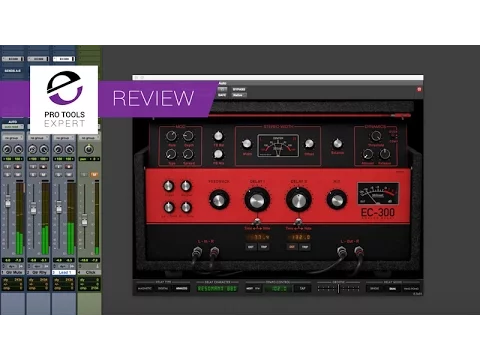
Task: Click the Host tempo button
Action: pyautogui.click(x=249, y=288)
